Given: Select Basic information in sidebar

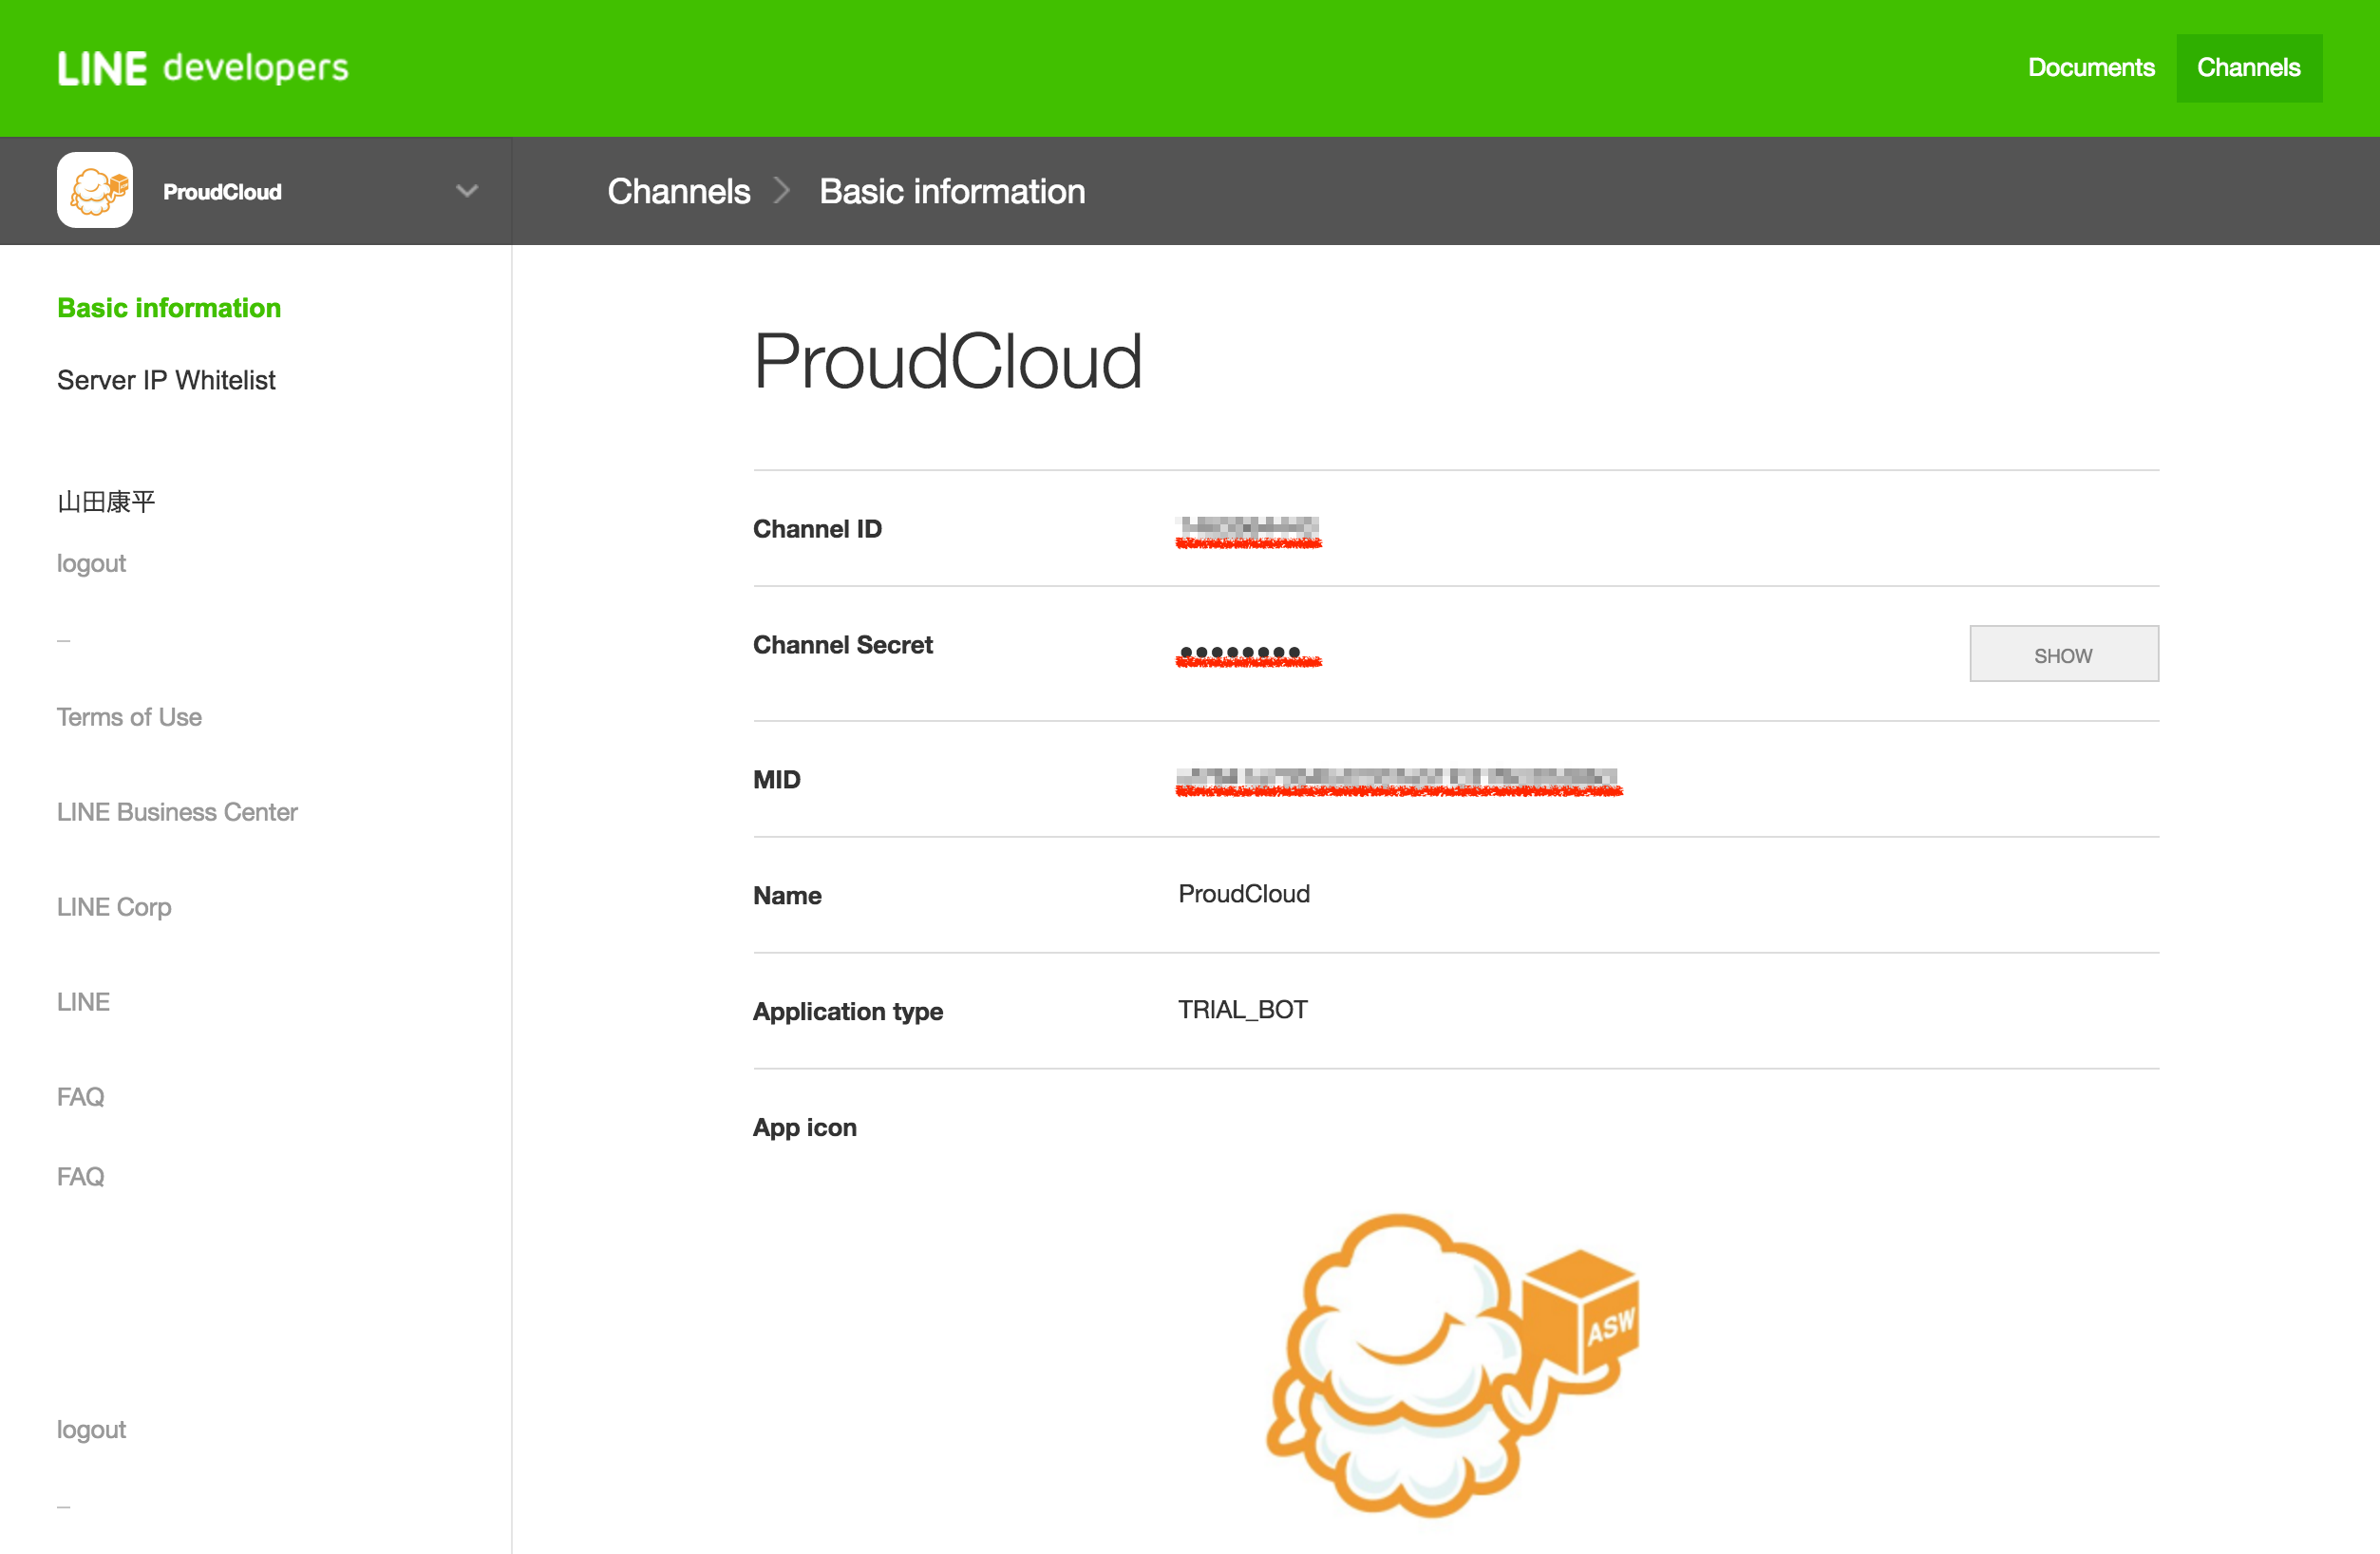Looking at the screenshot, I should [169, 308].
